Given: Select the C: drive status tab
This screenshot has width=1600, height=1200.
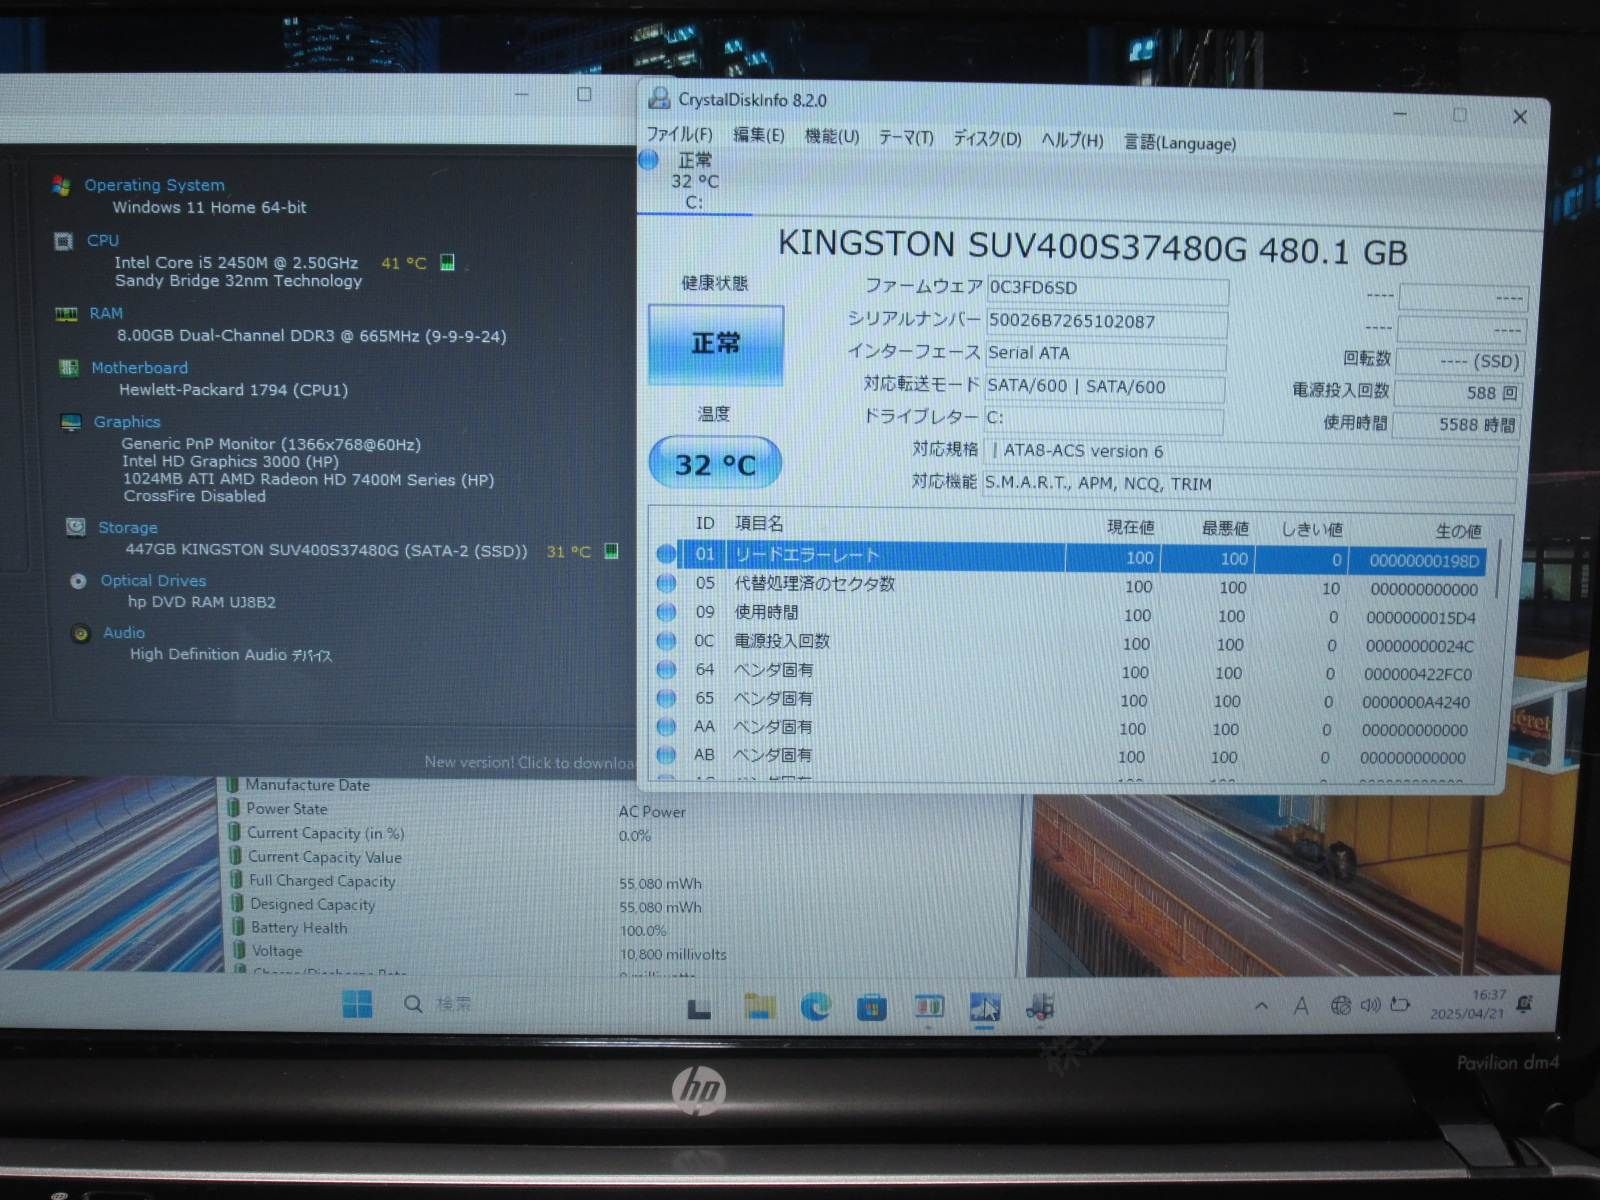Looking at the screenshot, I should [694, 181].
